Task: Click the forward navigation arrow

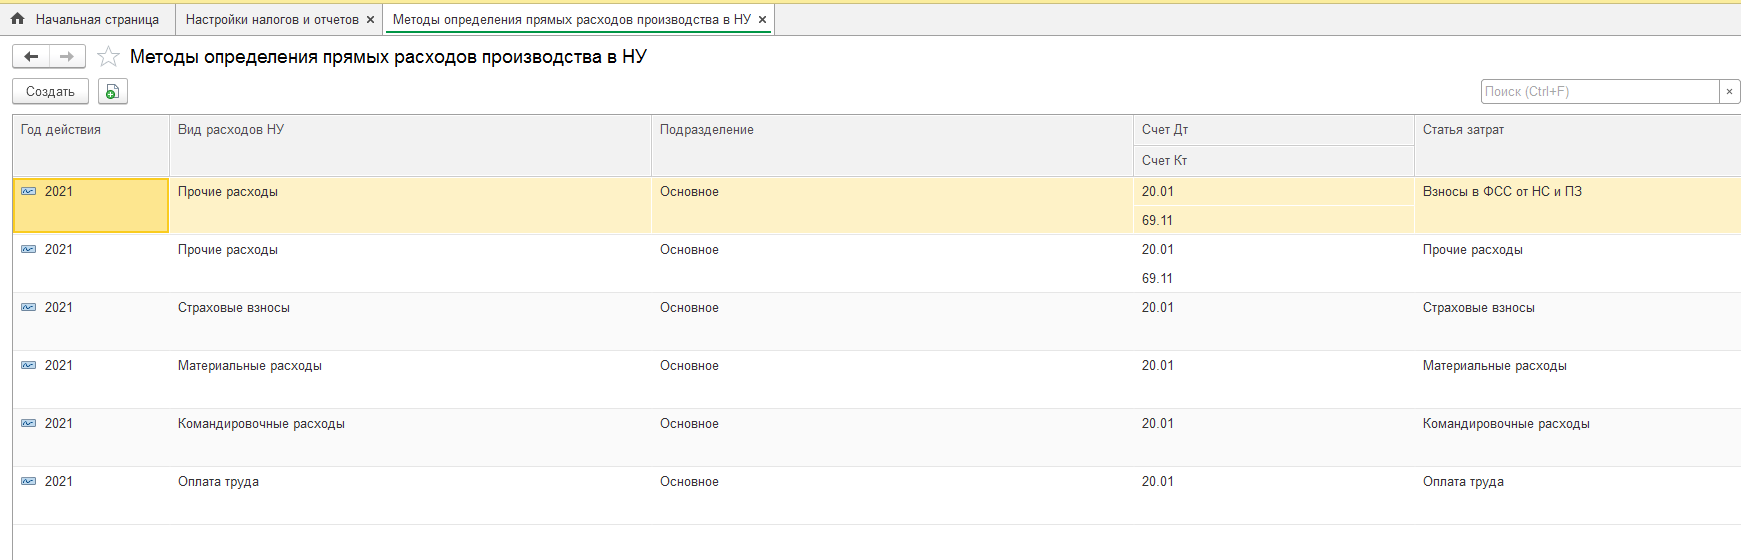Action: (x=67, y=57)
